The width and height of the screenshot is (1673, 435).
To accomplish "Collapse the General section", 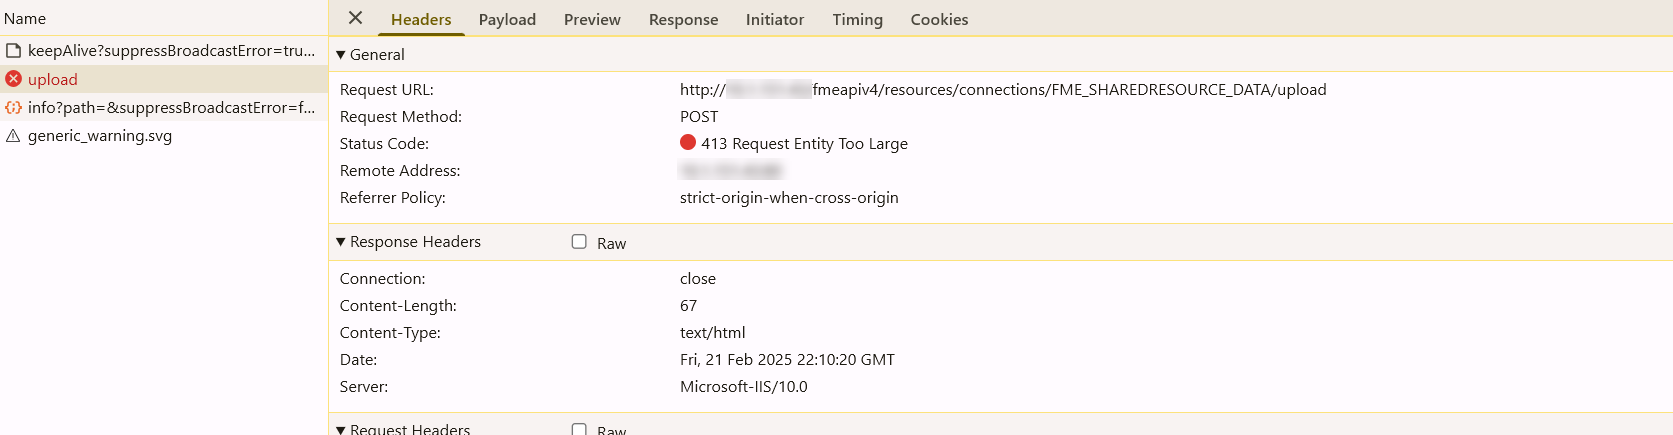I will tap(341, 54).
